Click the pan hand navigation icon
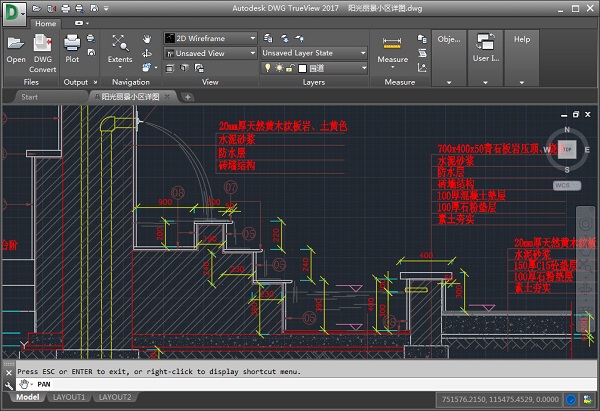600x411 pixels. (x=147, y=39)
